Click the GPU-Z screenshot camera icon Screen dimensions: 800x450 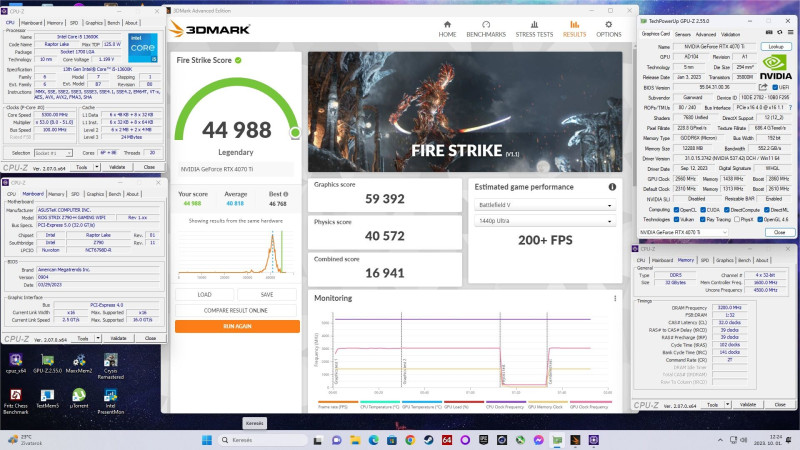coord(769,33)
